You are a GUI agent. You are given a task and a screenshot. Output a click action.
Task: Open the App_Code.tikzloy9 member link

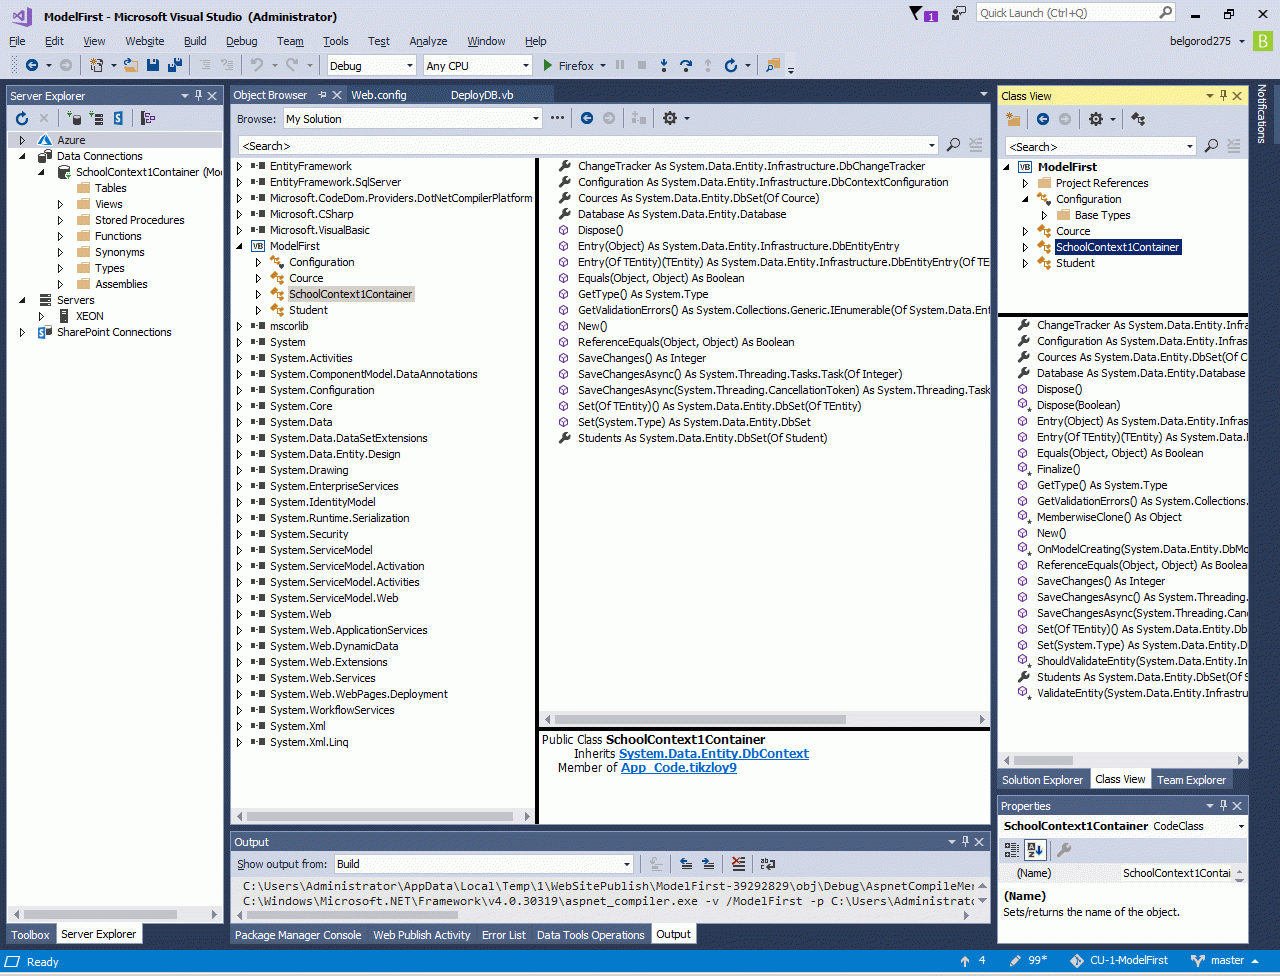[x=679, y=767]
